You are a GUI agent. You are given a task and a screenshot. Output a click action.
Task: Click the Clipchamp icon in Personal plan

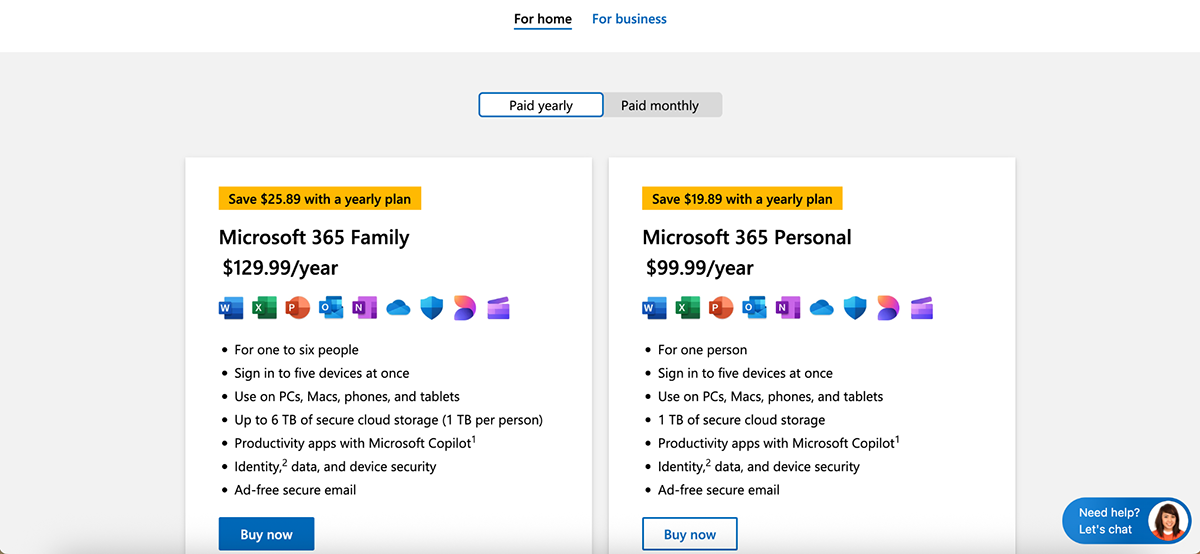[921, 308]
